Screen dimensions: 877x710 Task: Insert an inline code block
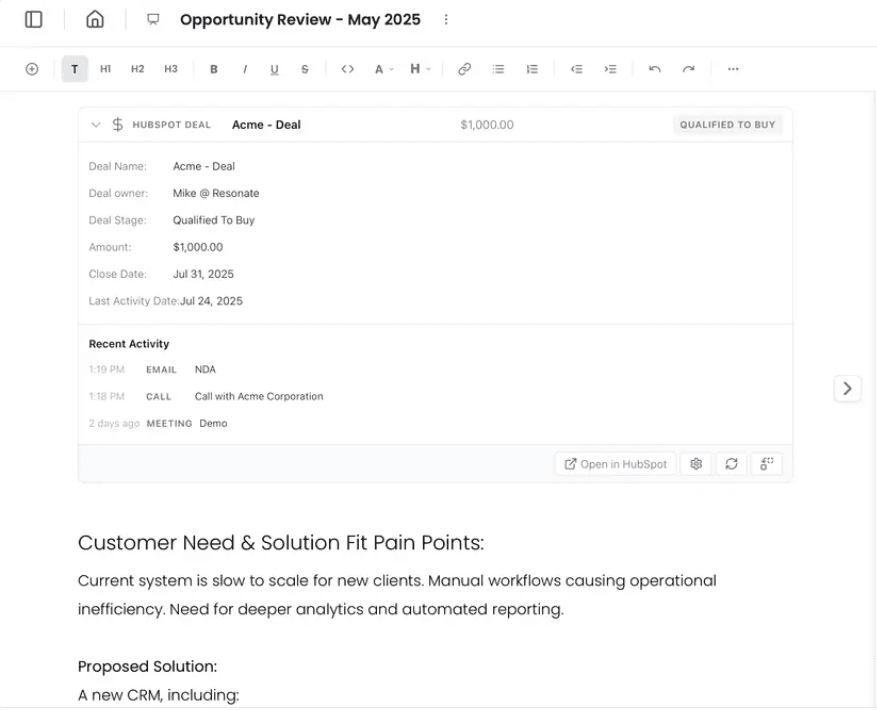coord(348,69)
